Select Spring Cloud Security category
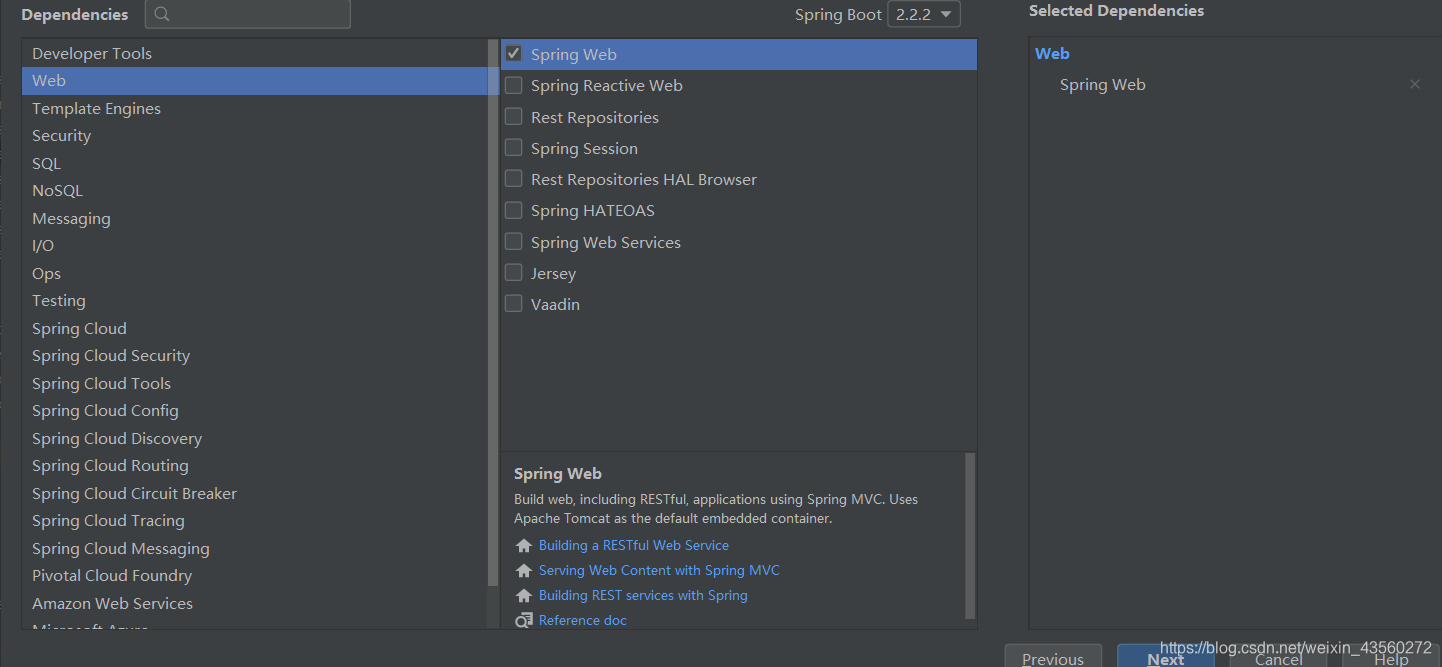 [254, 356]
